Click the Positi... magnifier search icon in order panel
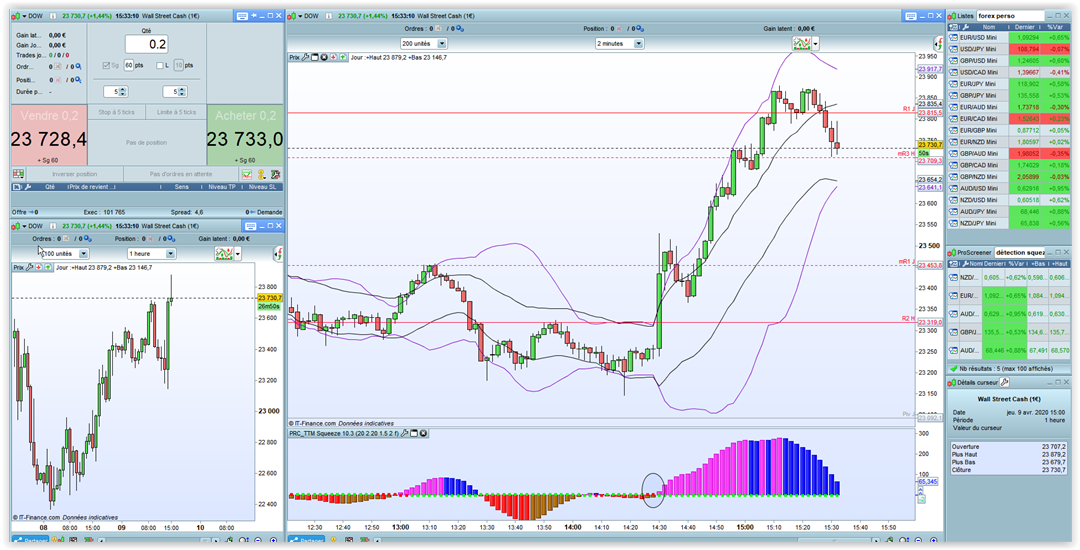1080x550 pixels. coord(78,80)
